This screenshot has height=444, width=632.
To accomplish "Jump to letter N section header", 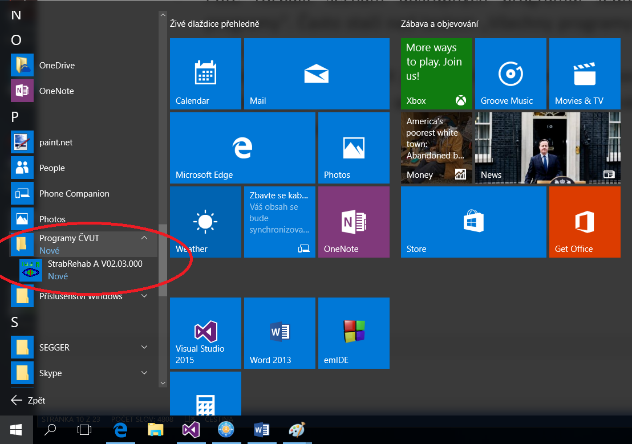I will 16,15.
